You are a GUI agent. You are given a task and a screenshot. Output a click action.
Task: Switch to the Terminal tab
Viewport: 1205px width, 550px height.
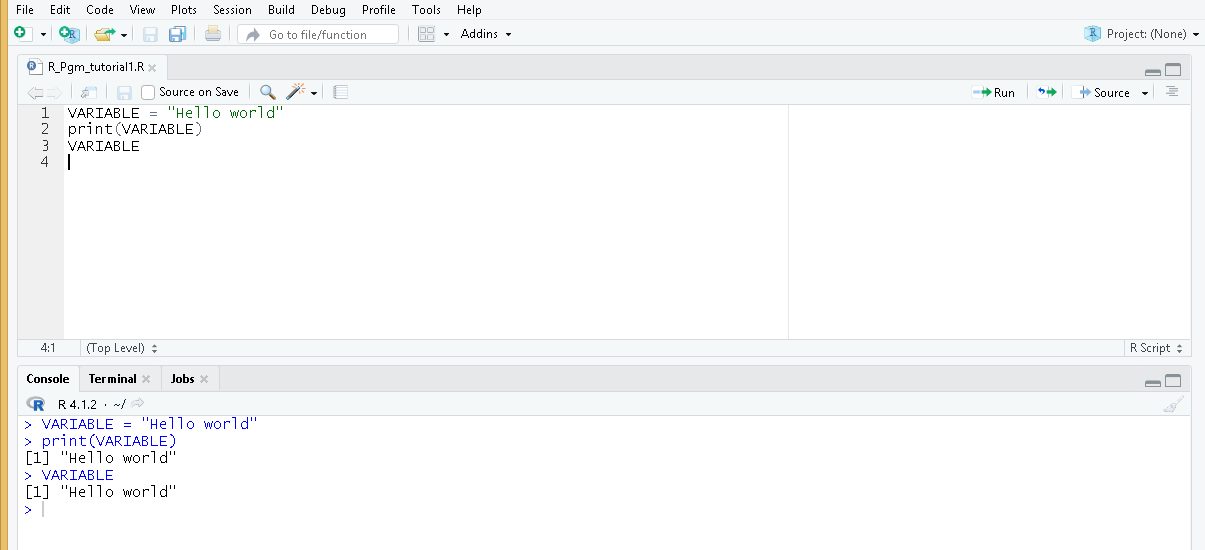(112, 379)
